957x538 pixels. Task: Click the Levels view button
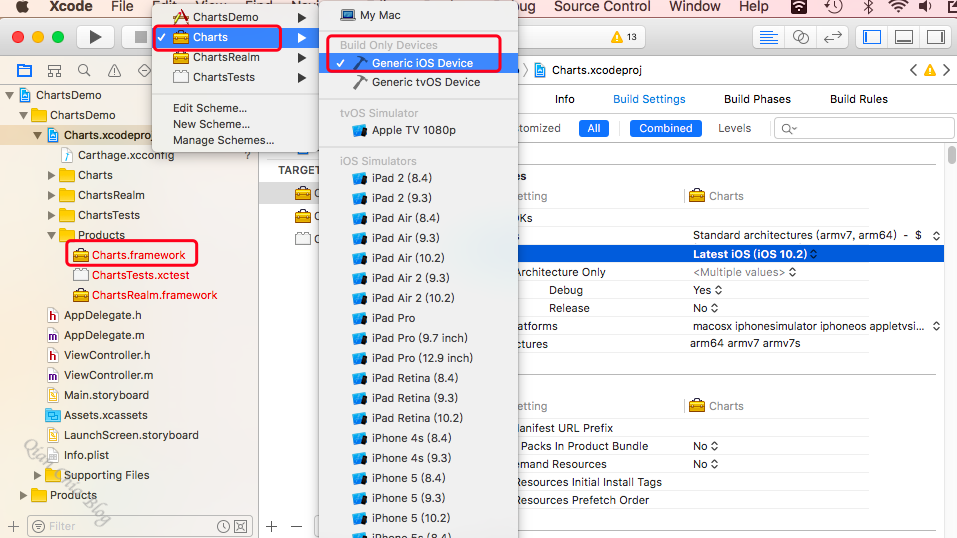[x=734, y=128]
